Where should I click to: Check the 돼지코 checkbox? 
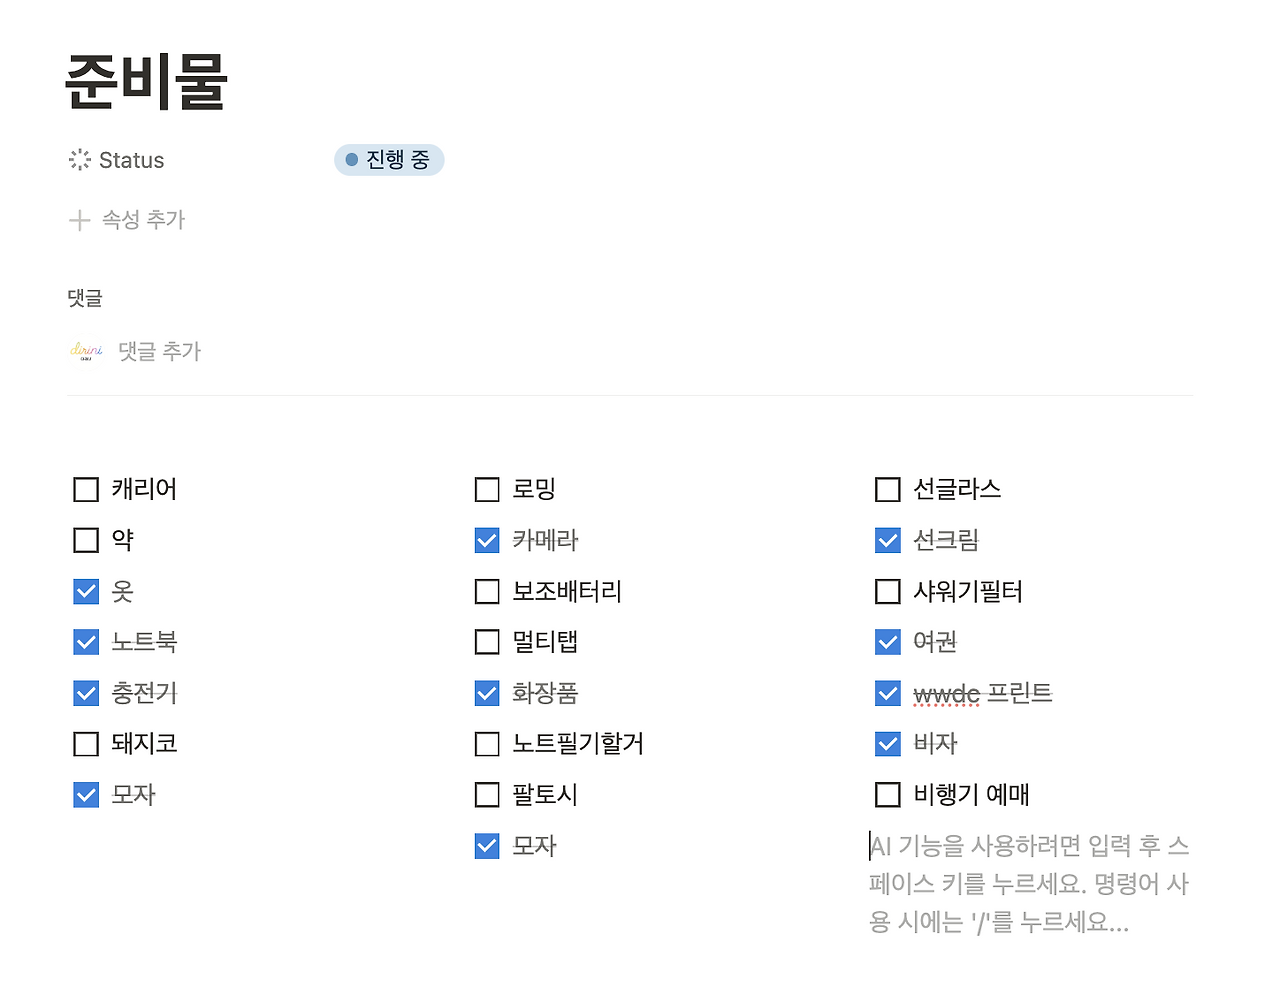click(85, 744)
